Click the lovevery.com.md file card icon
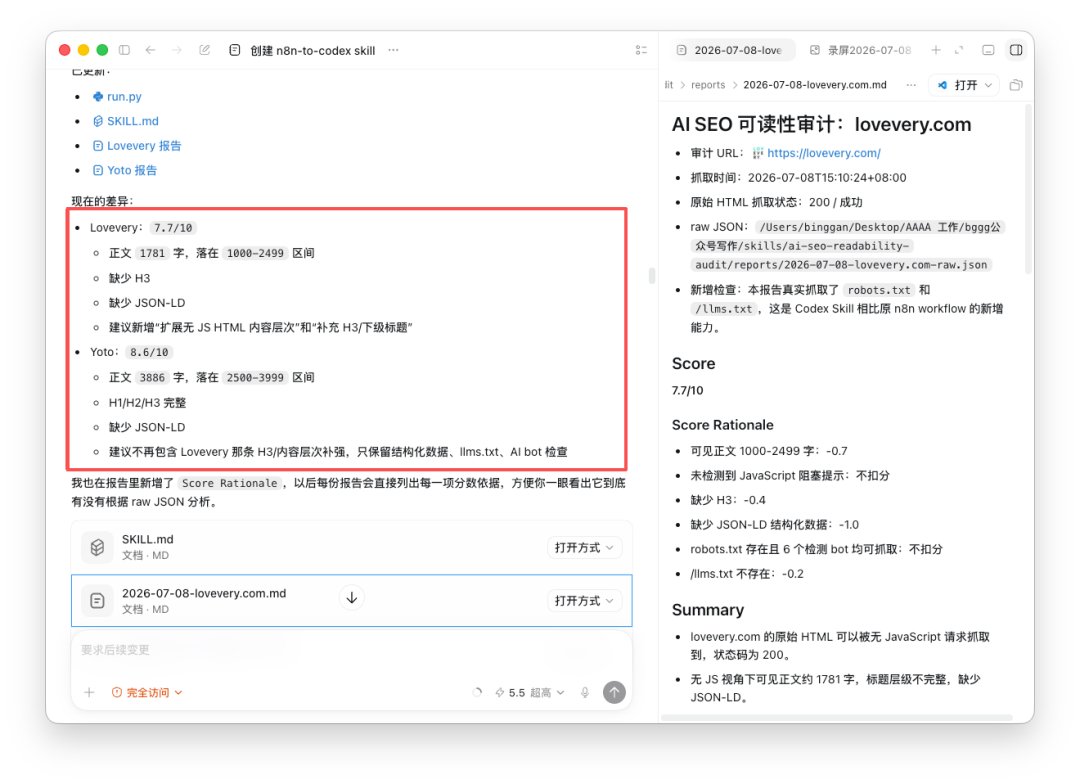This screenshot has height=784, width=1080. pyautogui.click(x=97, y=601)
